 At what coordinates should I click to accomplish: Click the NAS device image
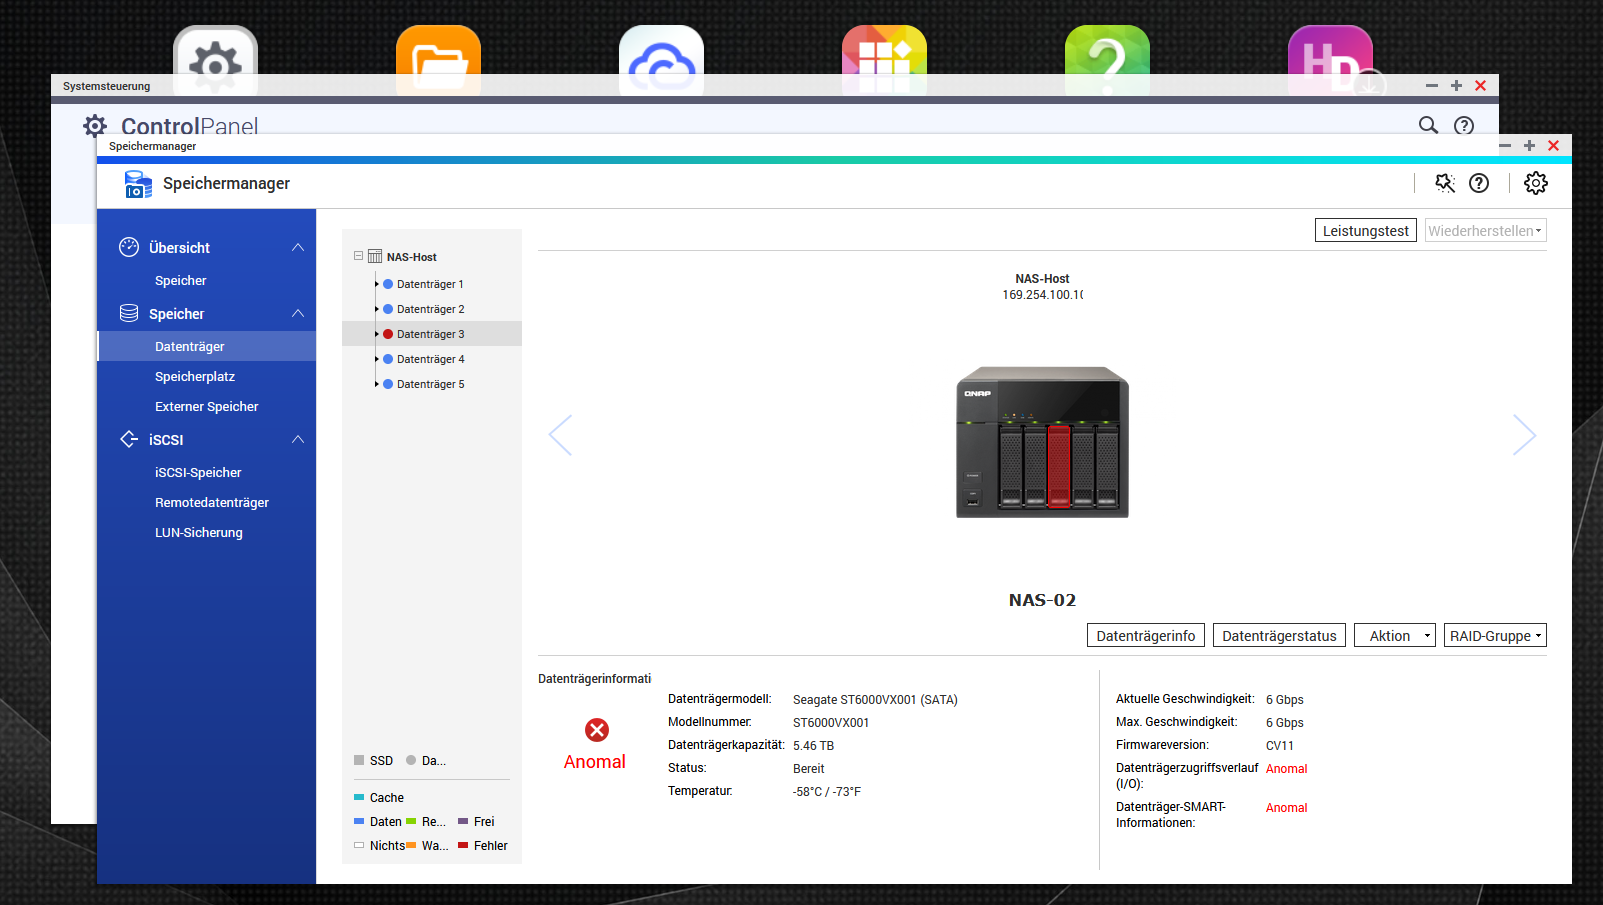point(1042,442)
